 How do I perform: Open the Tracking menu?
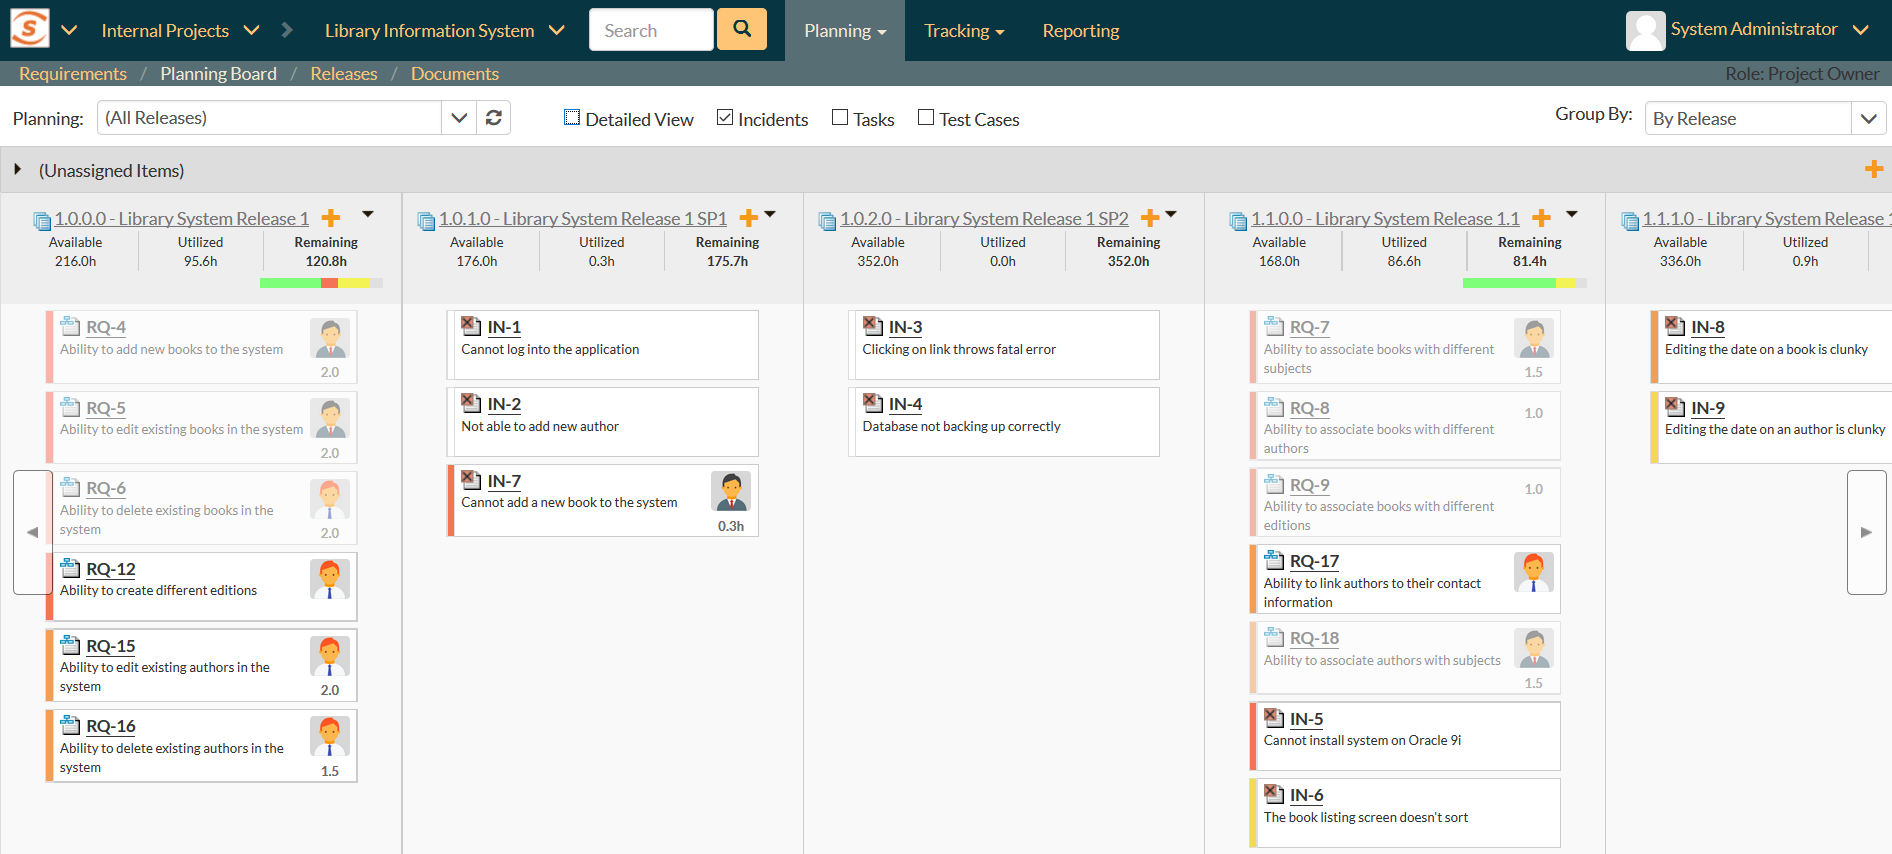[964, 30]
